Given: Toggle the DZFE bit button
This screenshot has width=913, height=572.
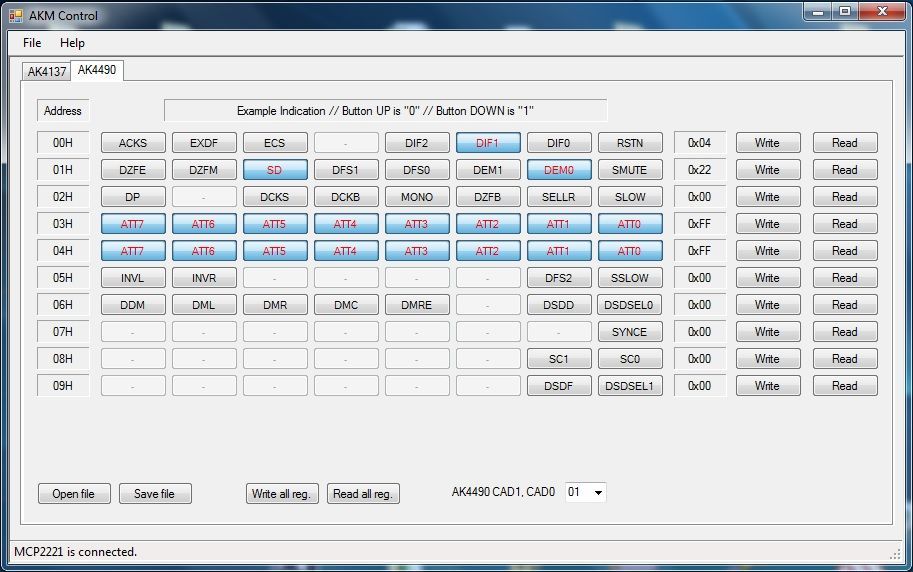Looking at the screenshot, I should (x=133, y=170).
